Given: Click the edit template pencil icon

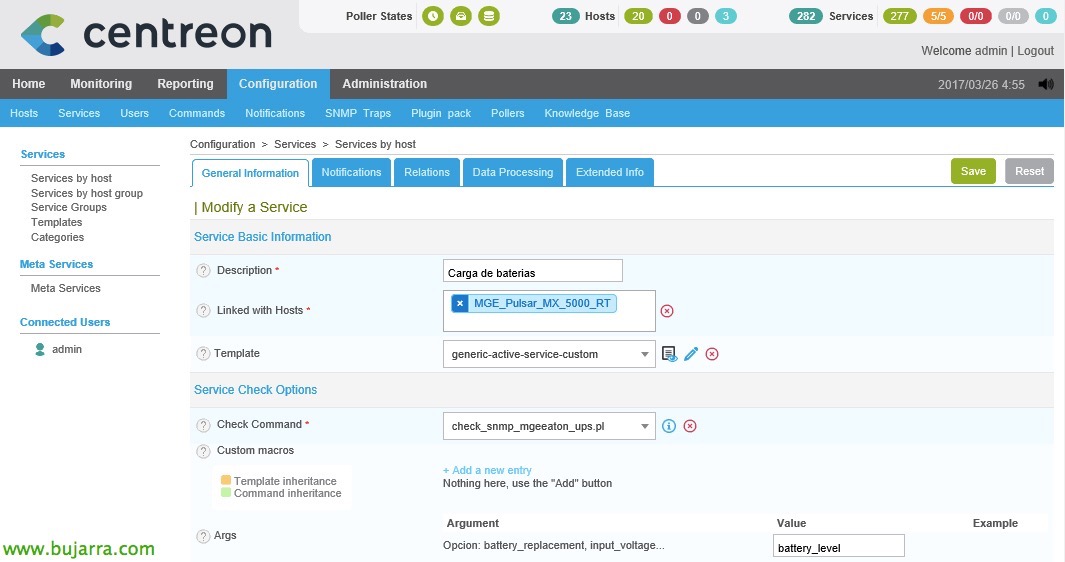Looking at the screenshot, I should click(x=691, y=354).
